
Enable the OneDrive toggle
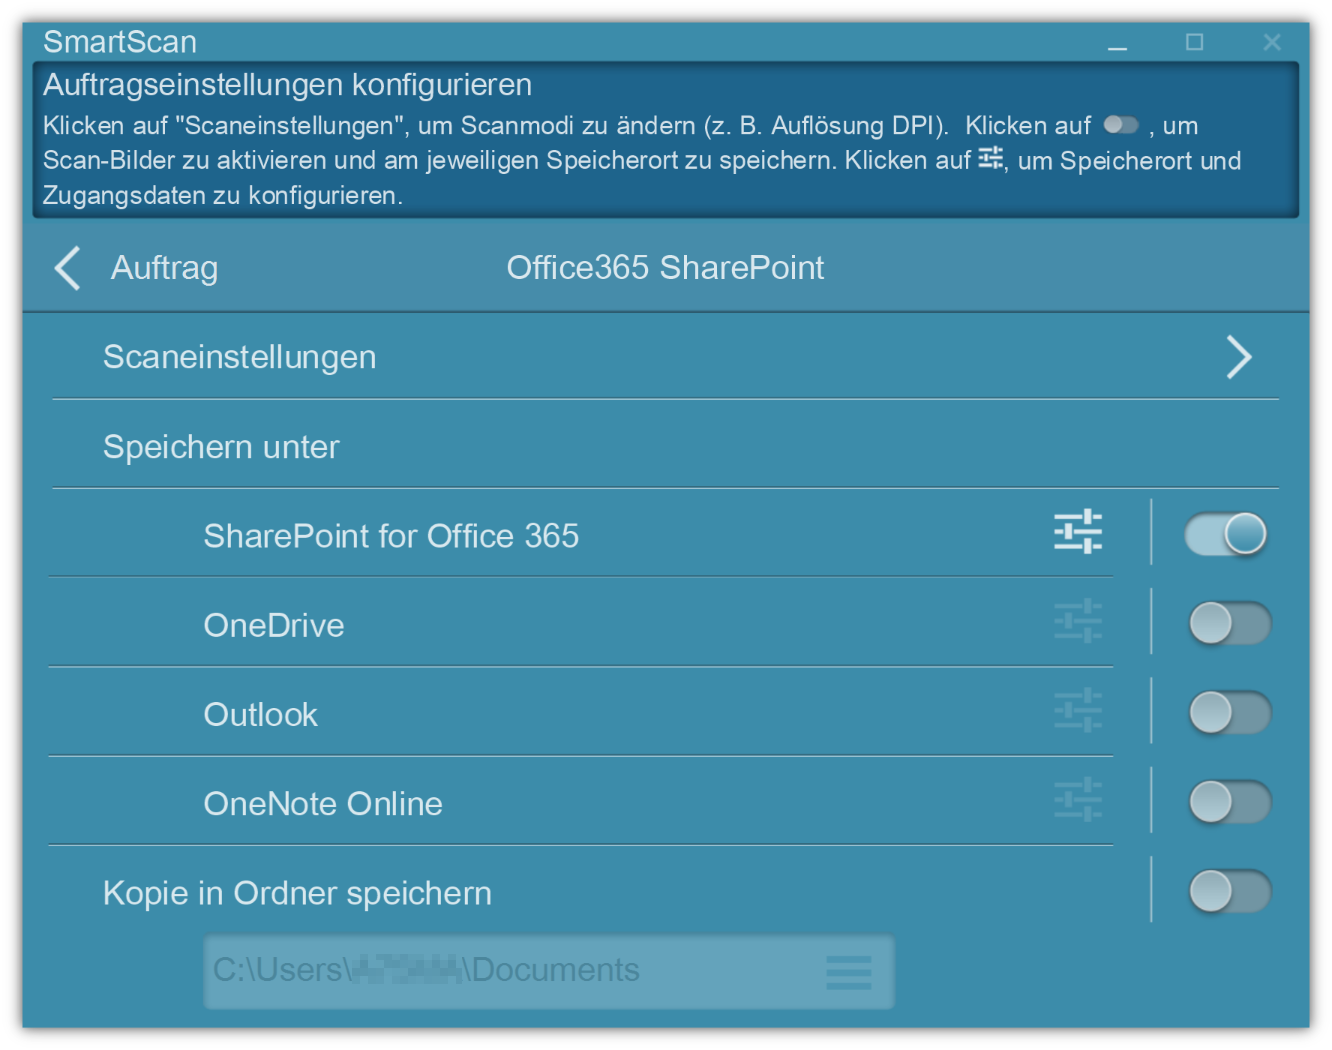point(1229,624)
